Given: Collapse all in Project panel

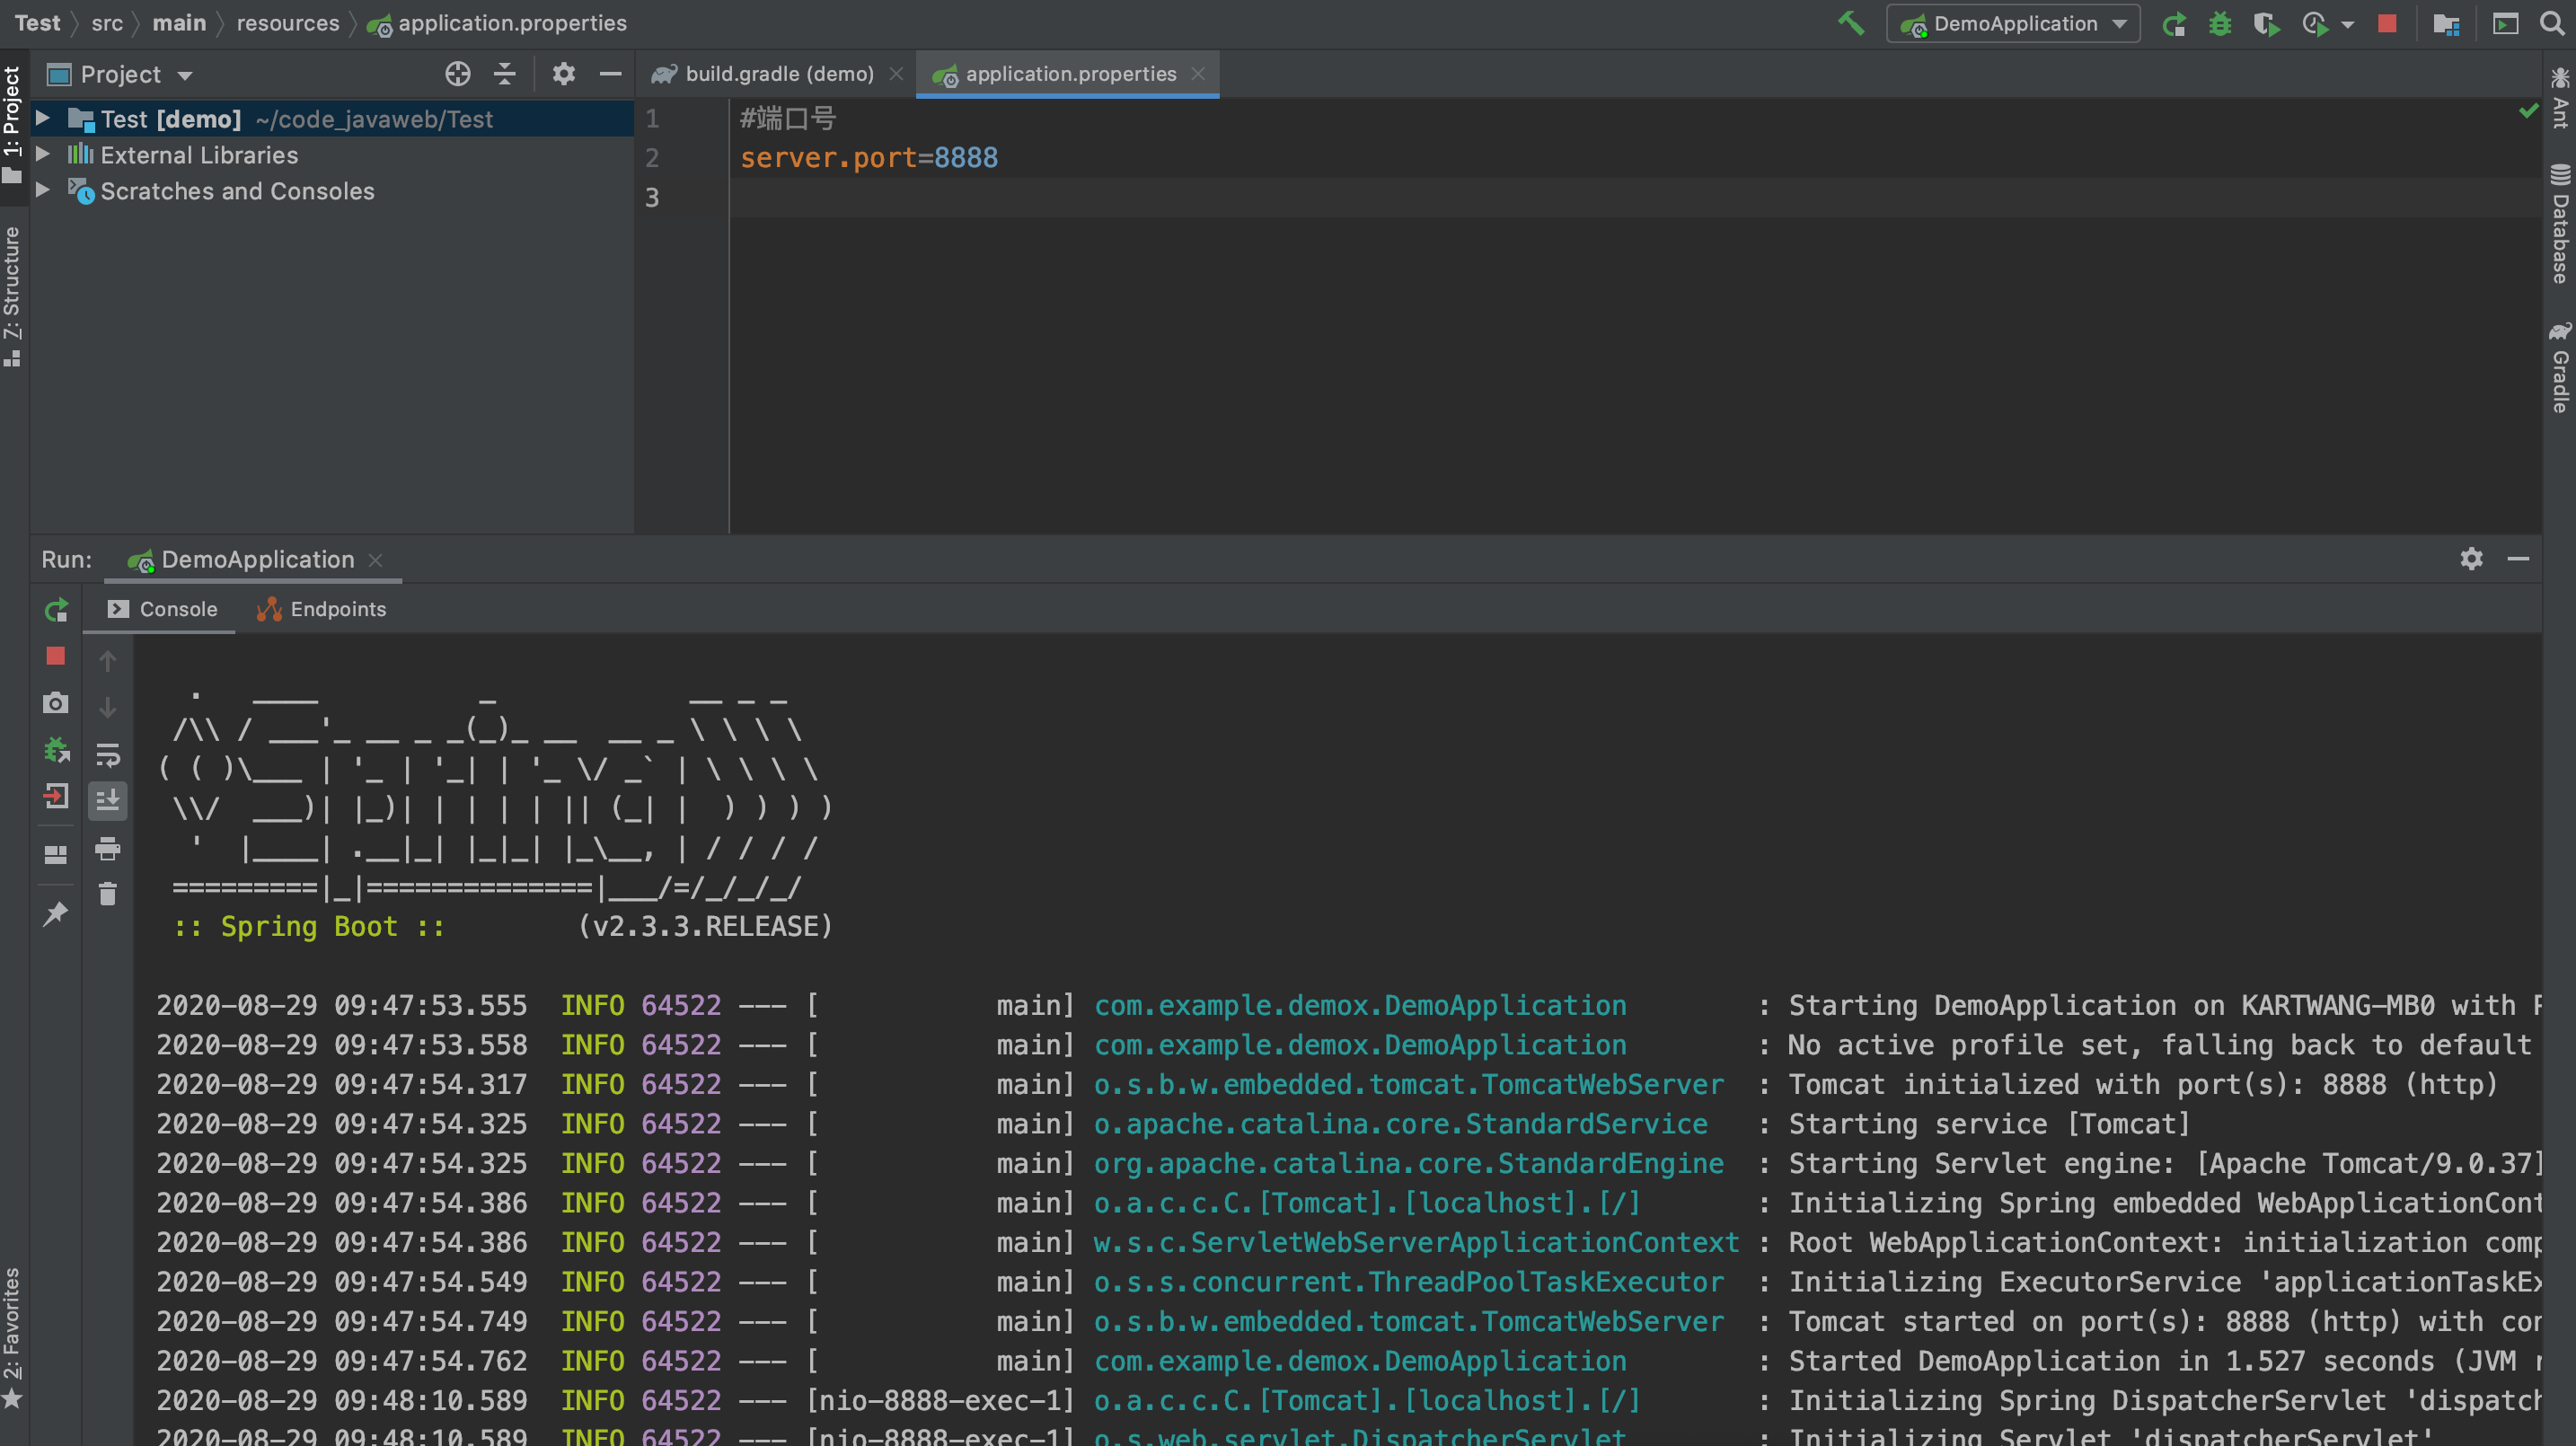Looking at the screenshot, I should pyautogui.click(x=505, y=73).
